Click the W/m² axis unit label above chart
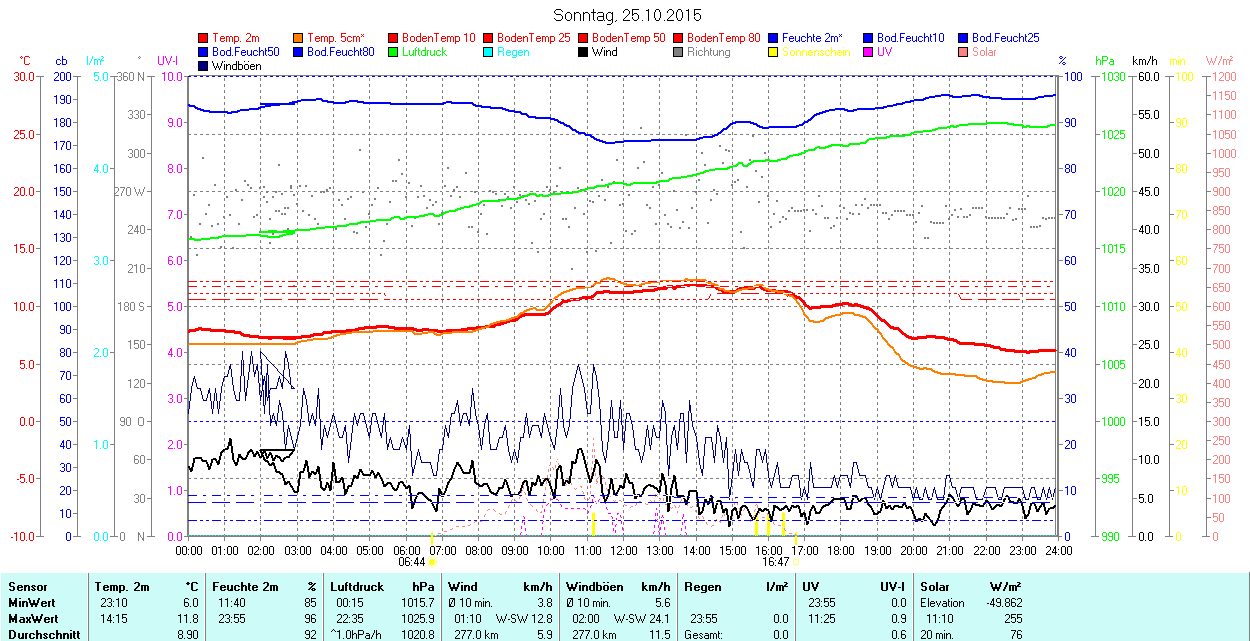The width and height of the screenshot is (1250, 641). tap(1219, 61)
